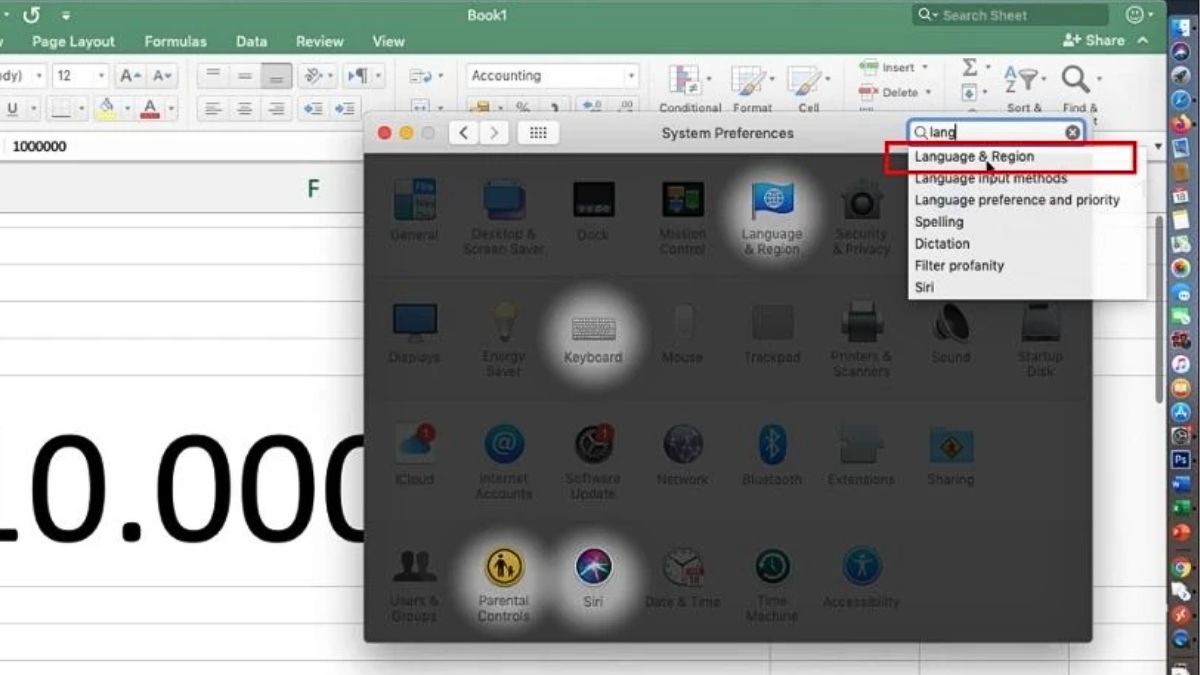Open Users & Groups preferences

(414, 584)
